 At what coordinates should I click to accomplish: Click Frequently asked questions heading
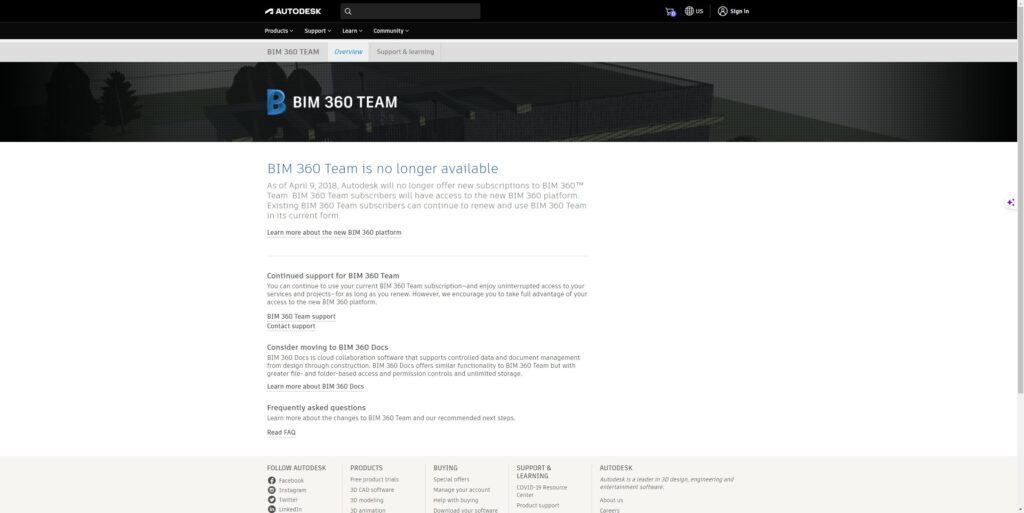tap(316, 407)
